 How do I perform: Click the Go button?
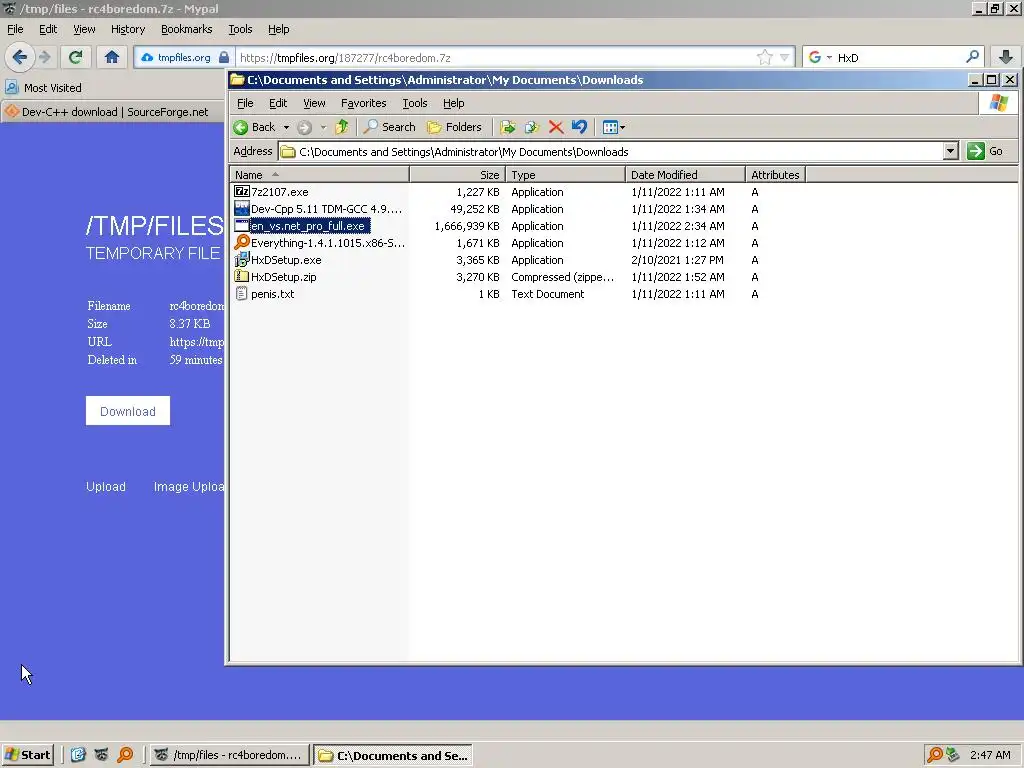985,152
